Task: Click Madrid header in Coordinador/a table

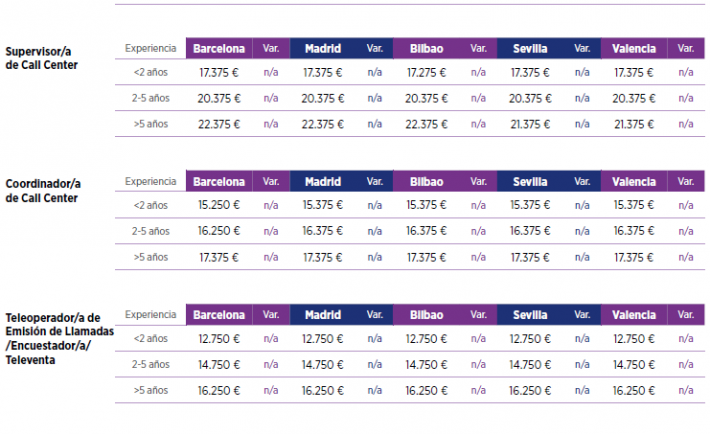Action: [323, 182]
